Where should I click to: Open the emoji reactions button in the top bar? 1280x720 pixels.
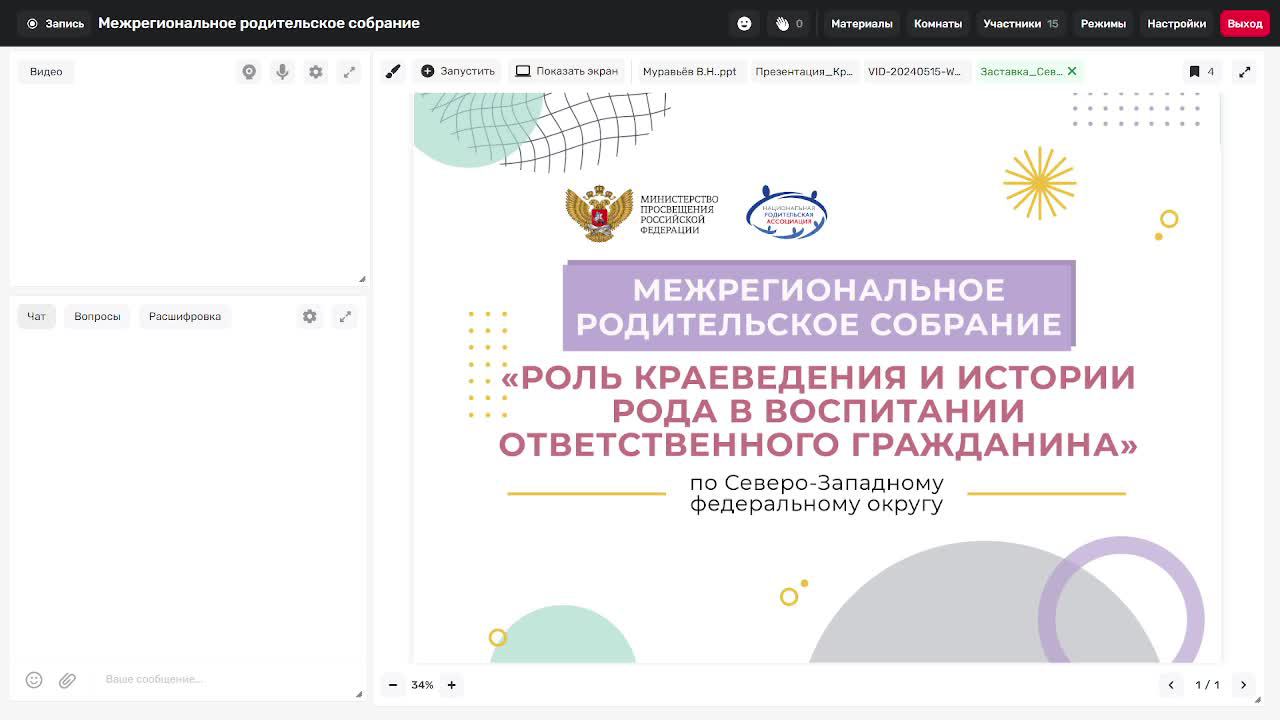tap(744, 23)
